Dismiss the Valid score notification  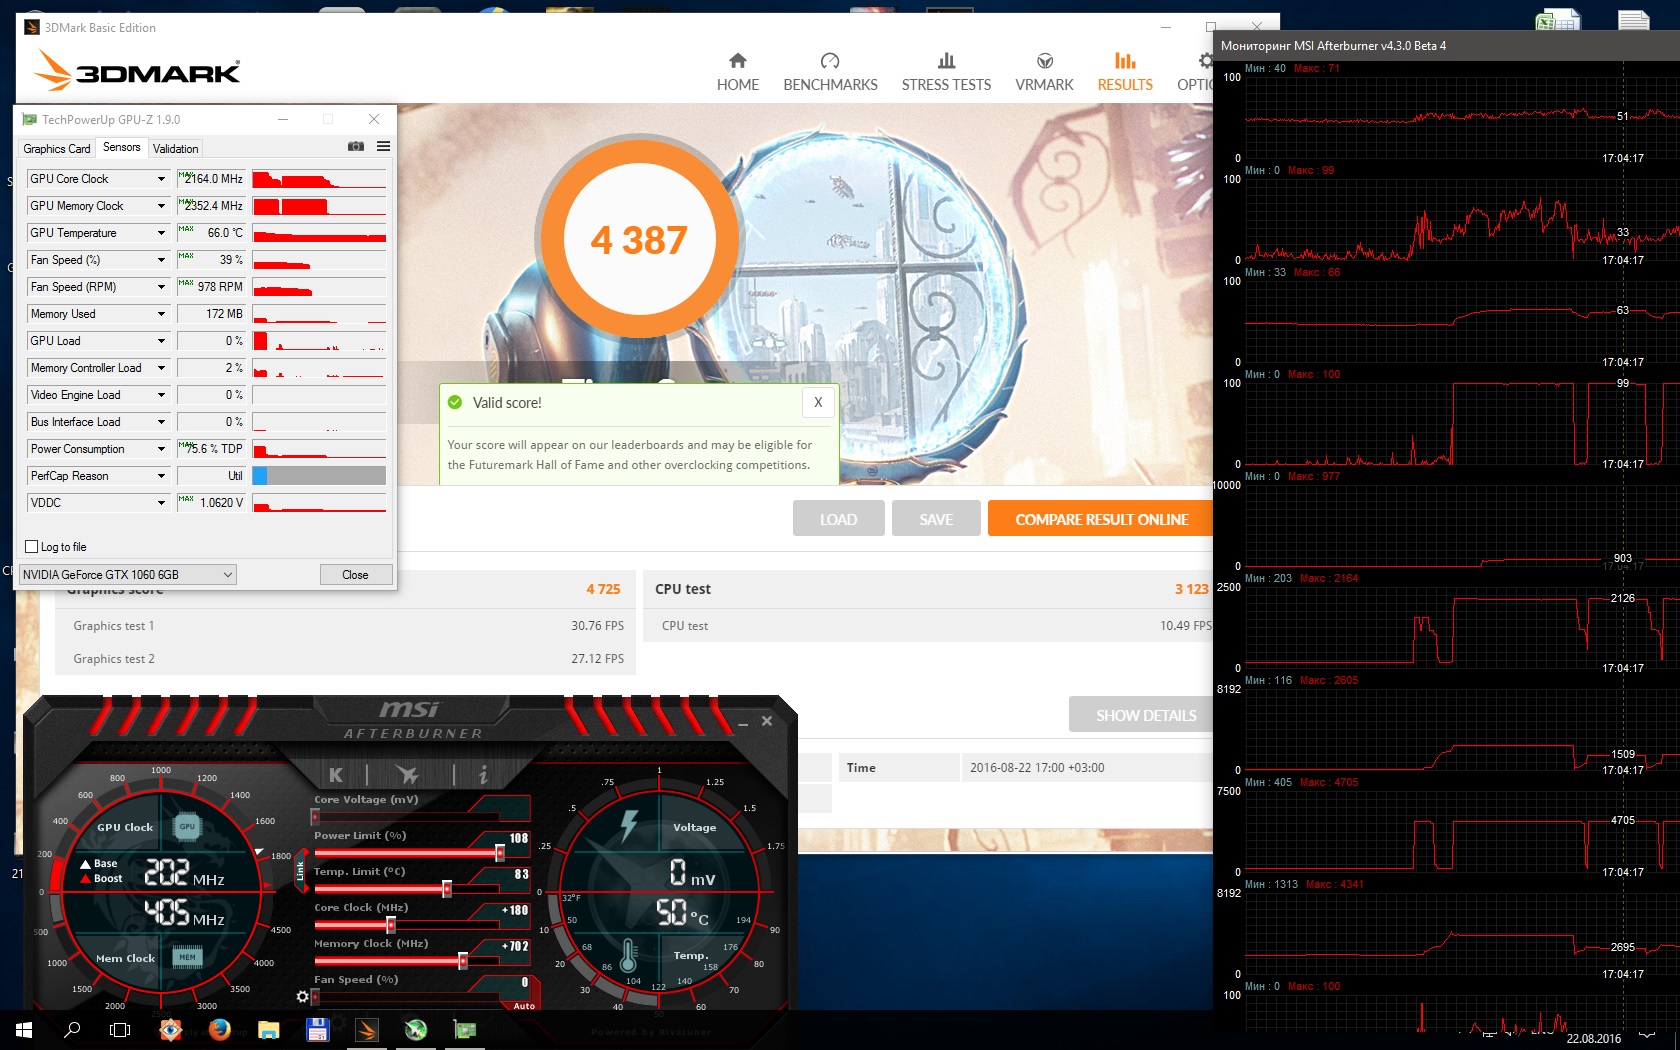[818, 402]
